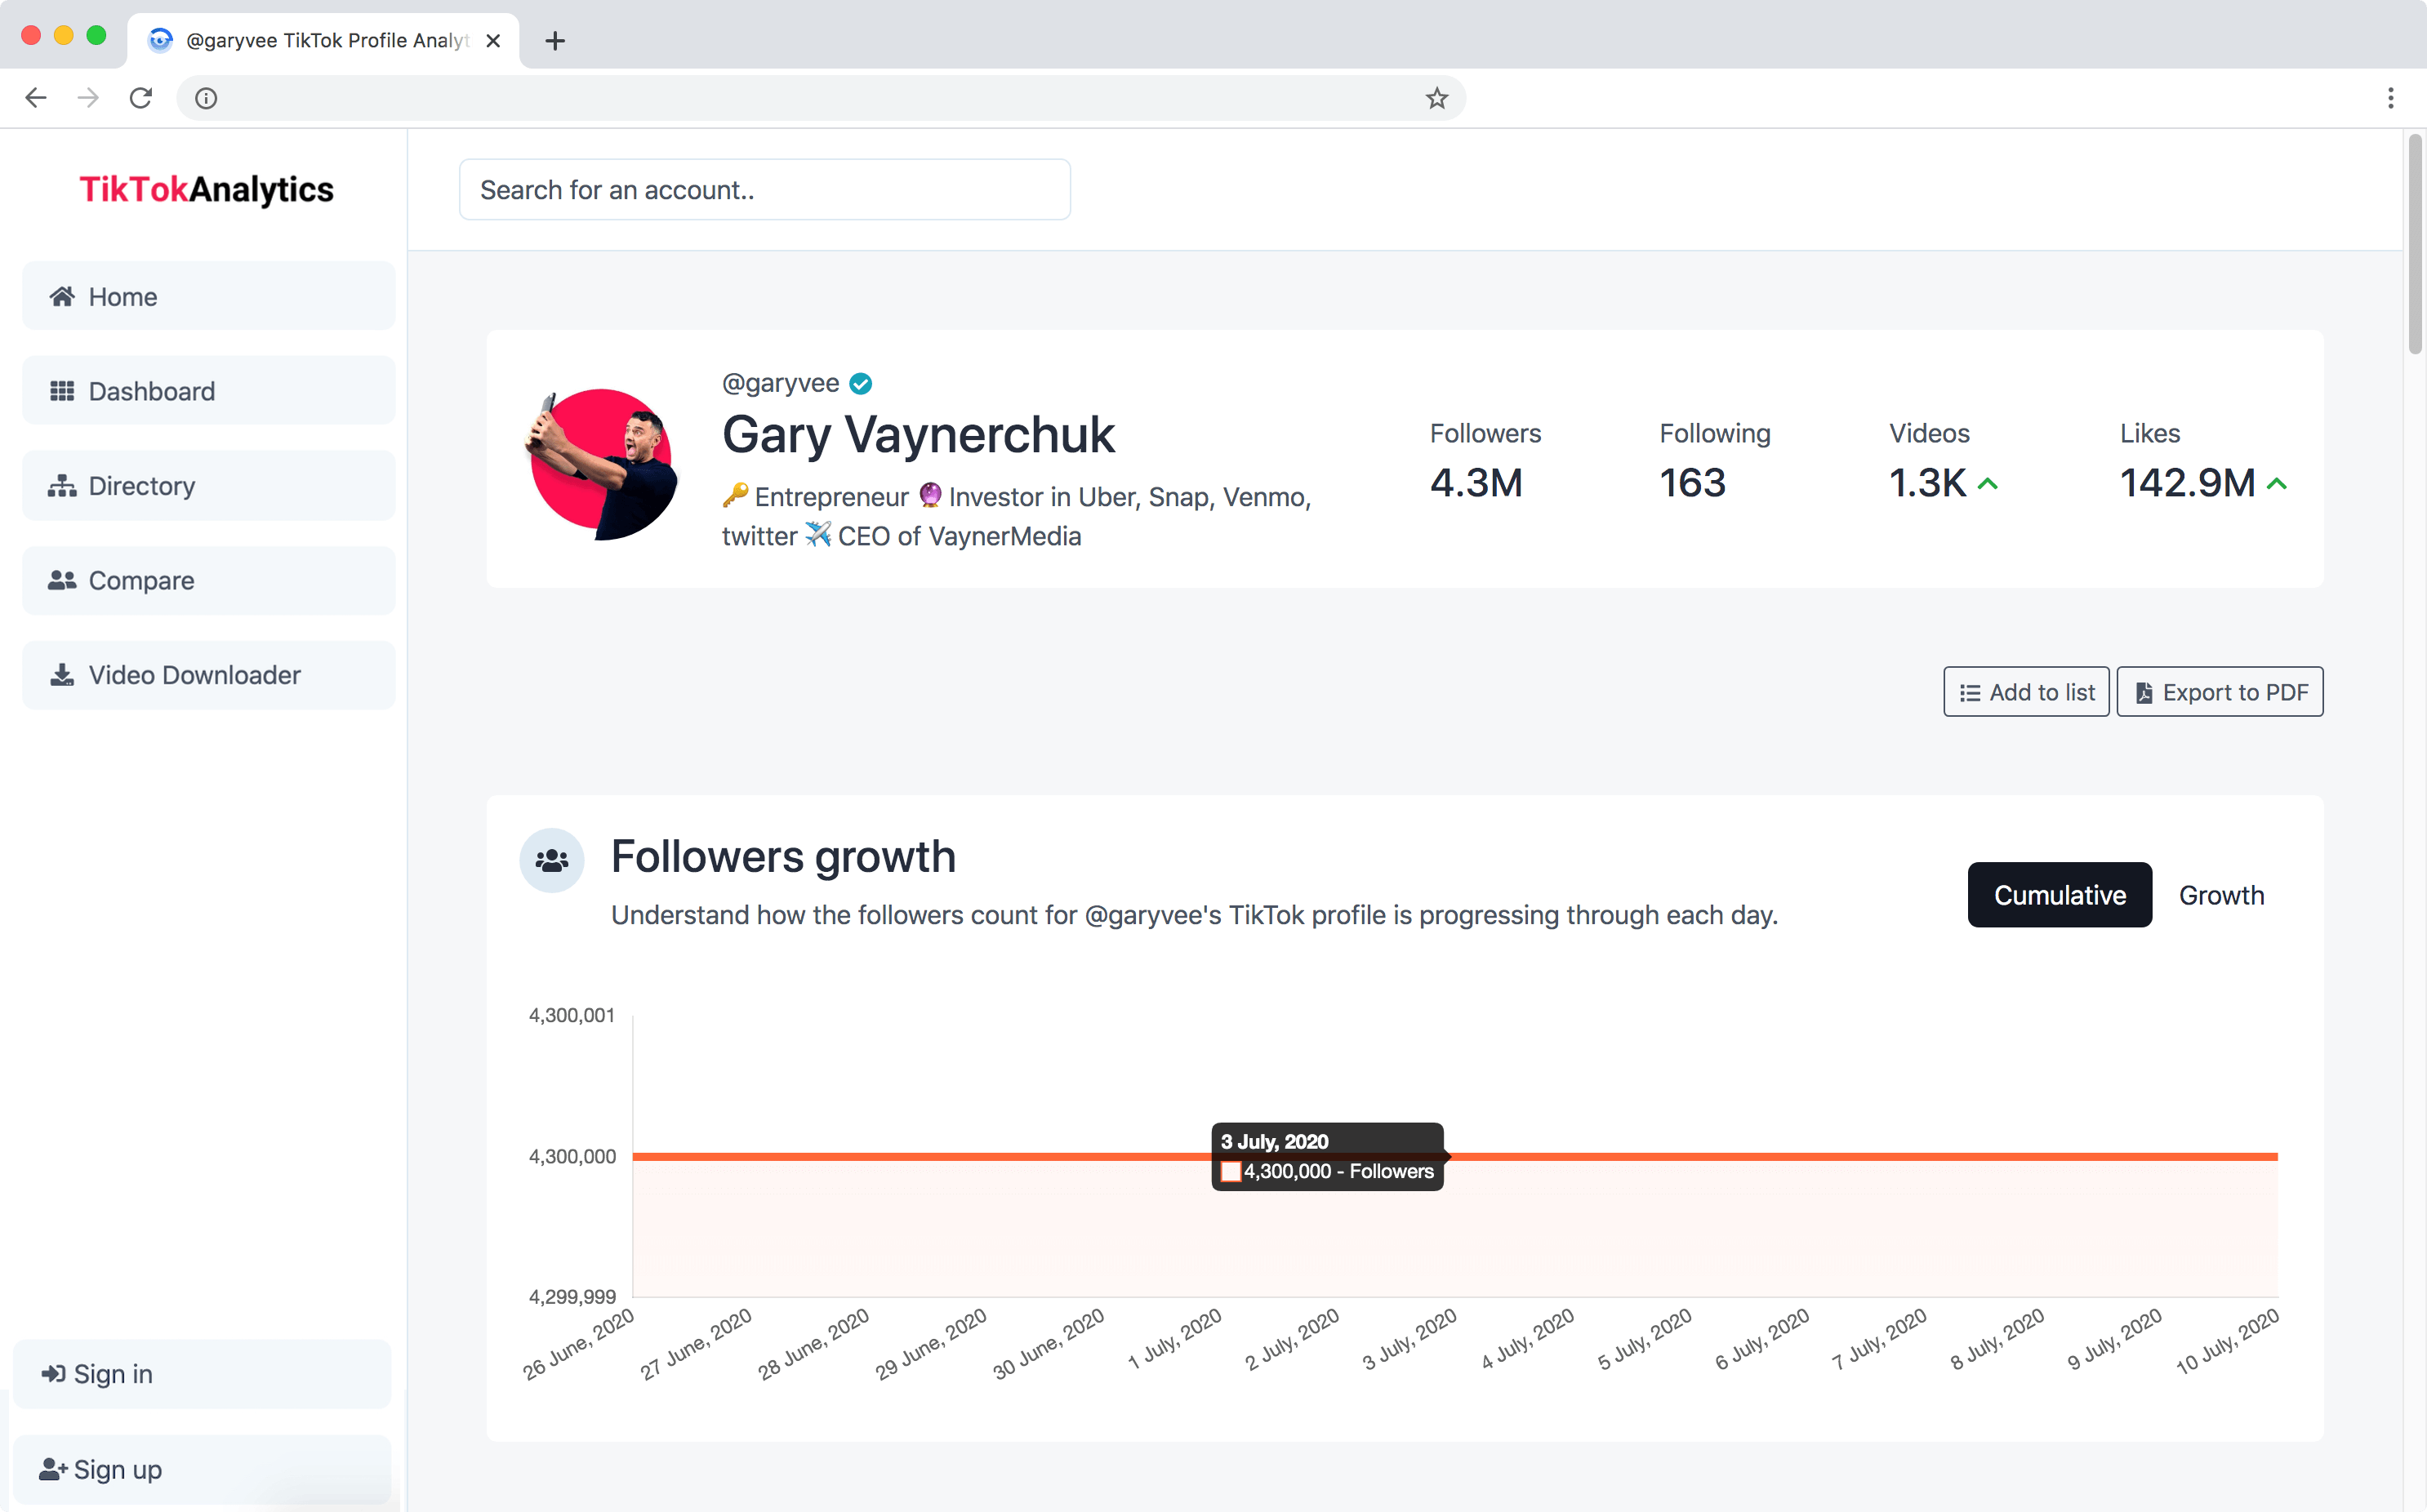
Task: Open the Directory sidebar item
Action: 208,486
